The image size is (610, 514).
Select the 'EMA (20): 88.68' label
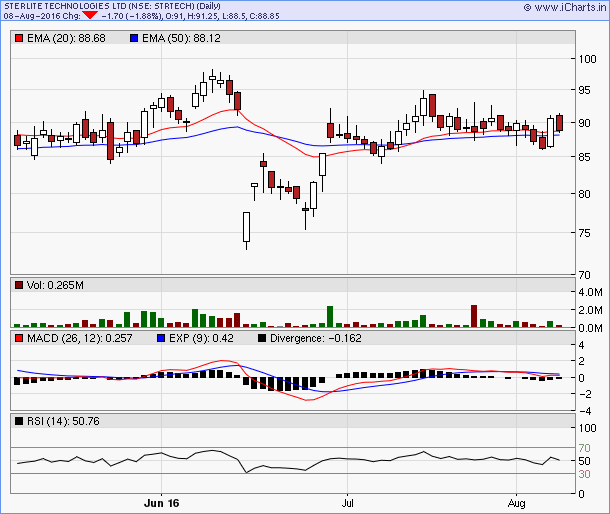66,38
